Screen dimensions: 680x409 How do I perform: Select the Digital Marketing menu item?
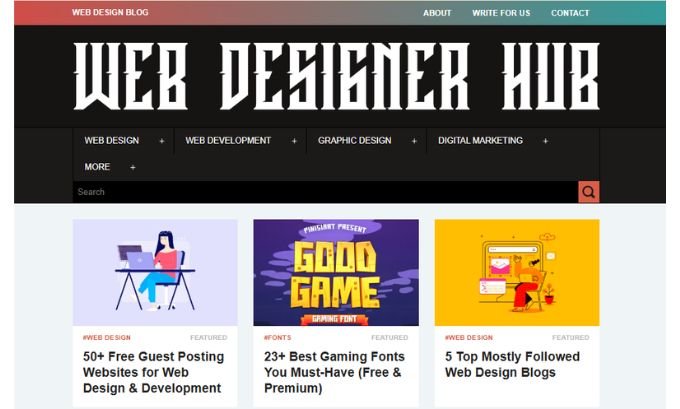pyautogui.click(x=480, y=141)
